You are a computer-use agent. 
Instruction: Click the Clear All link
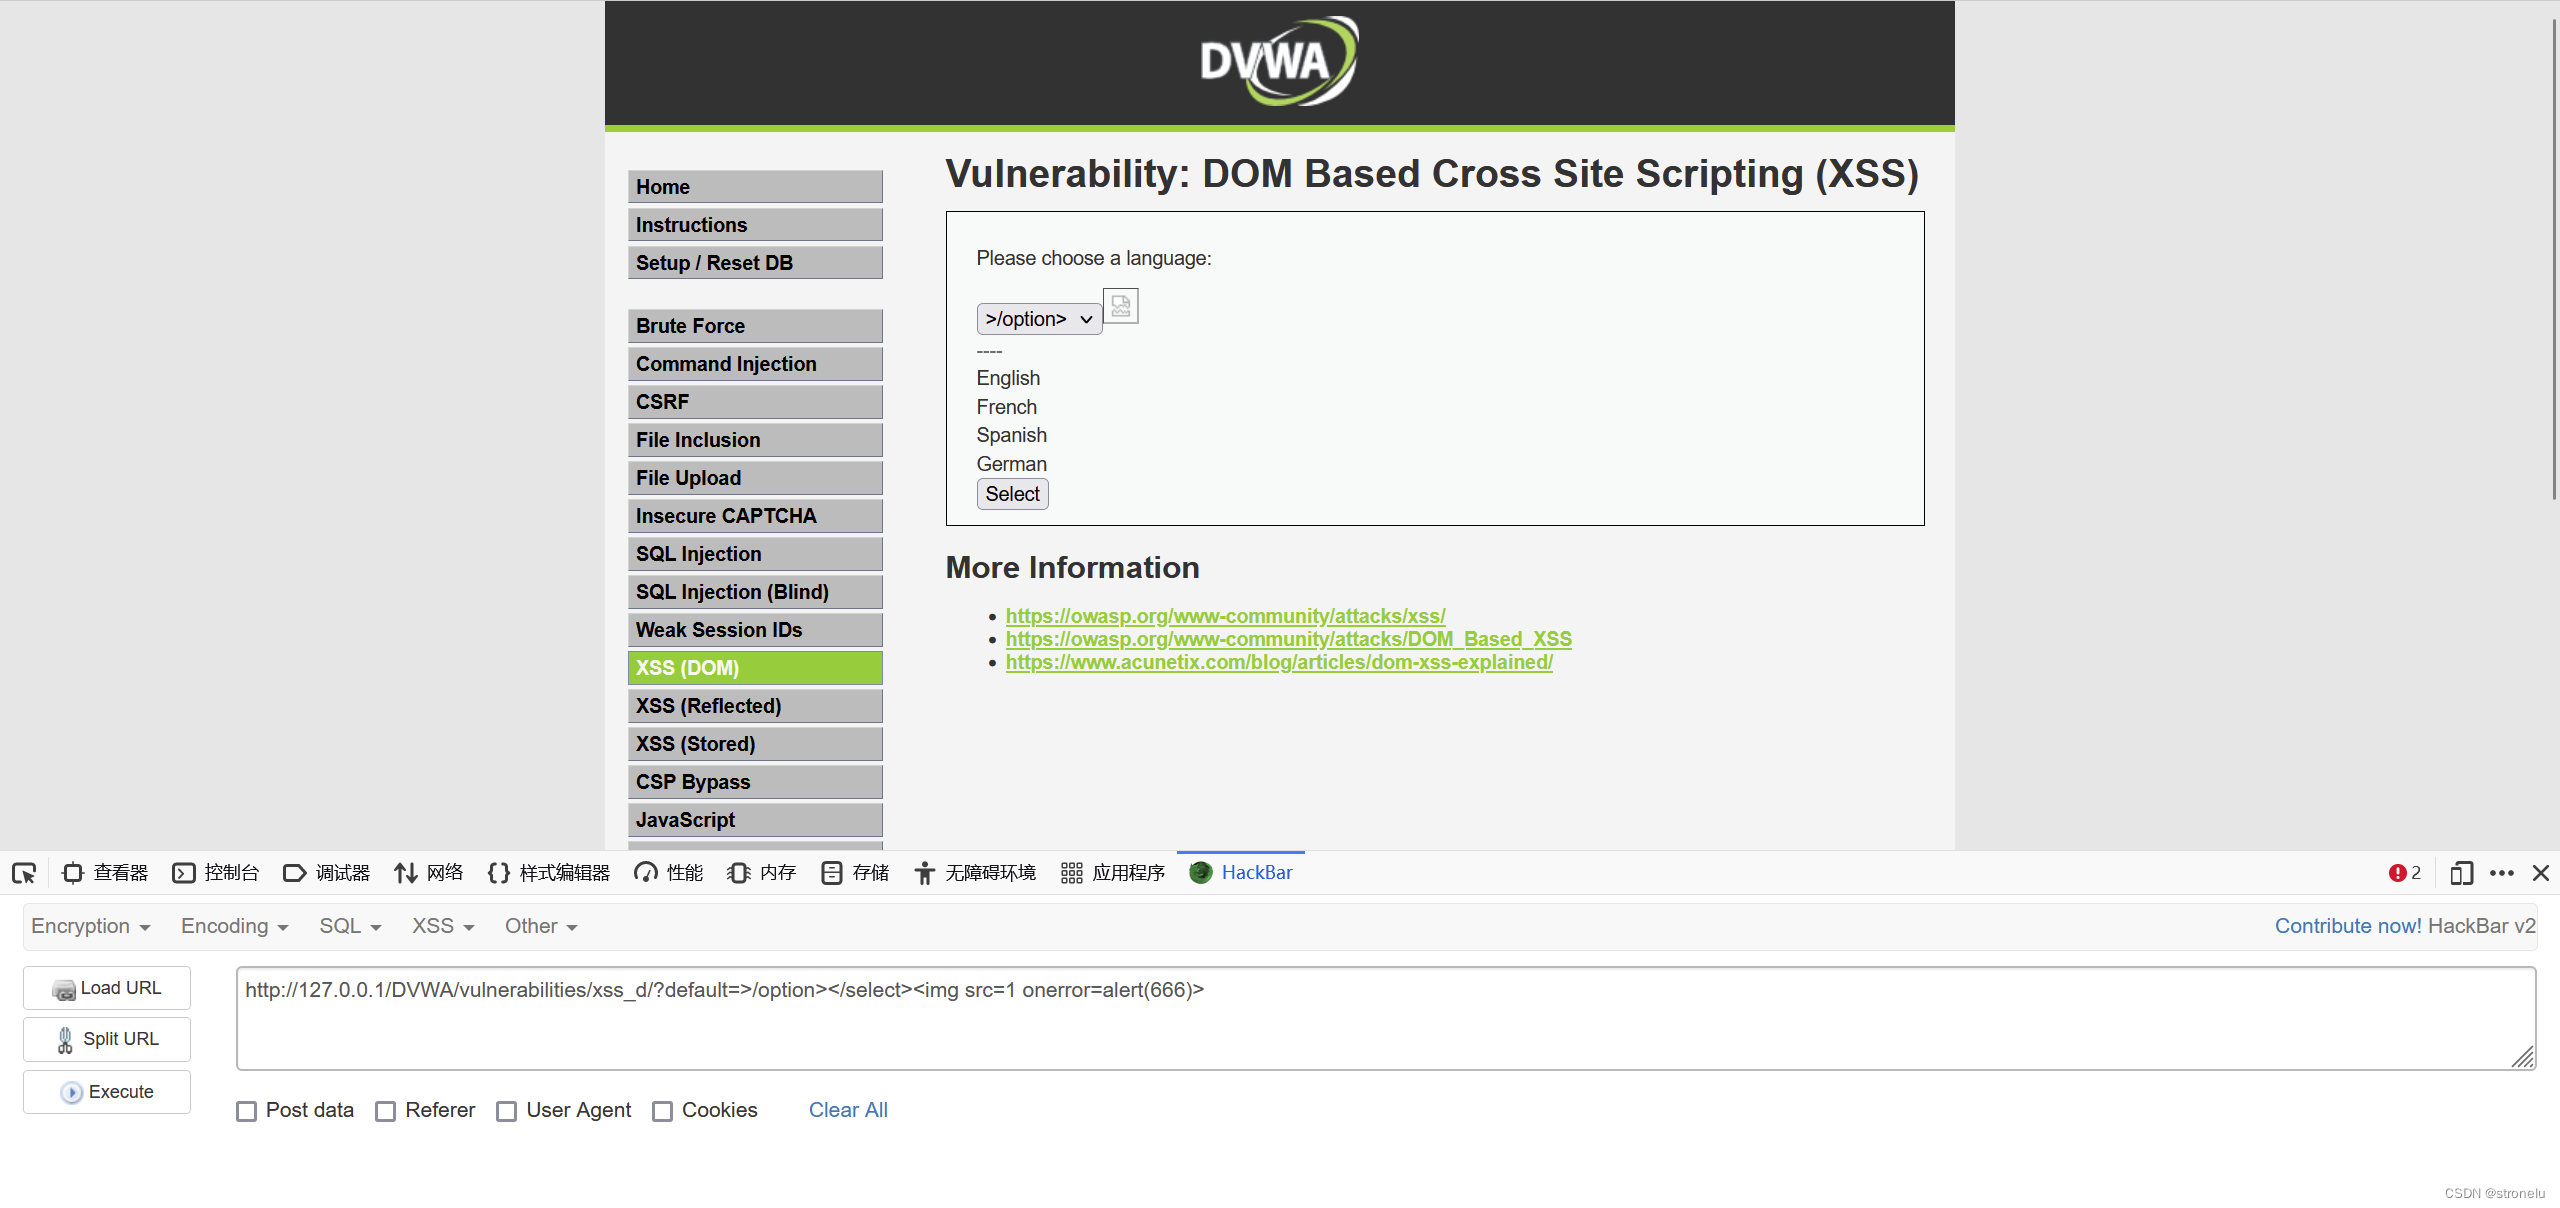point(847,1110)
